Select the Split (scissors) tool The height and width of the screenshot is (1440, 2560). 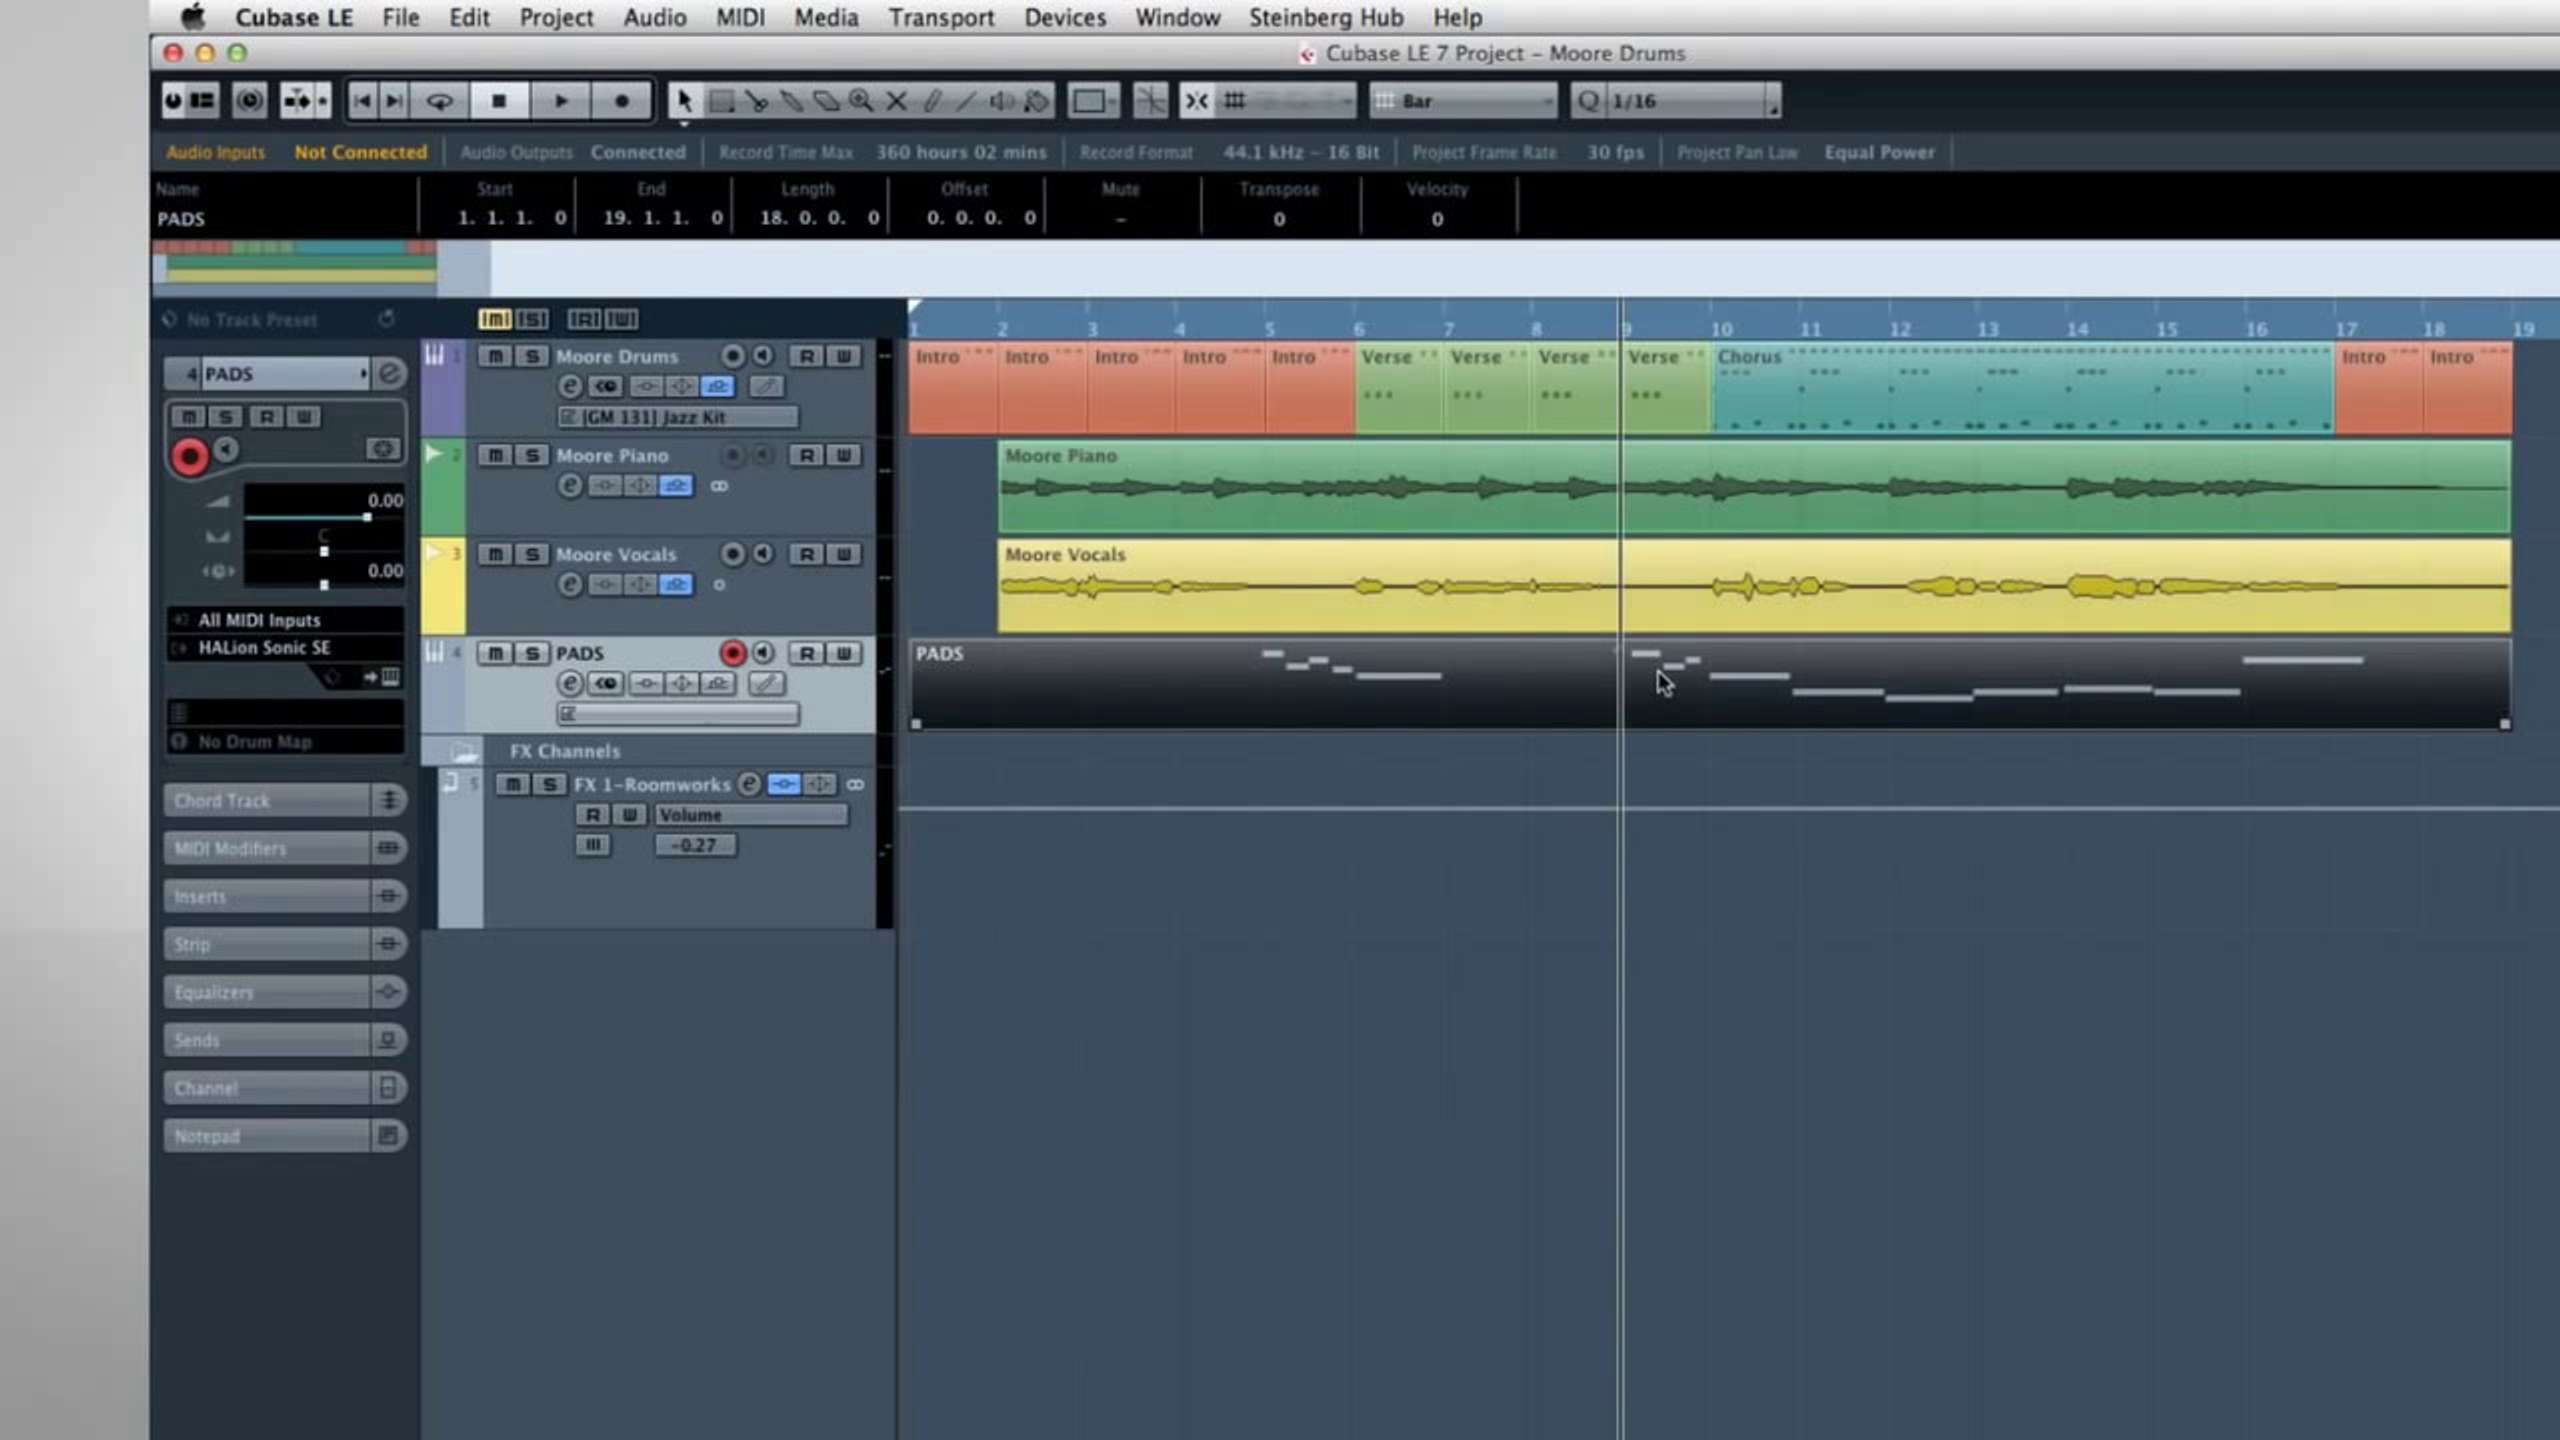click(x=758, y=100)
